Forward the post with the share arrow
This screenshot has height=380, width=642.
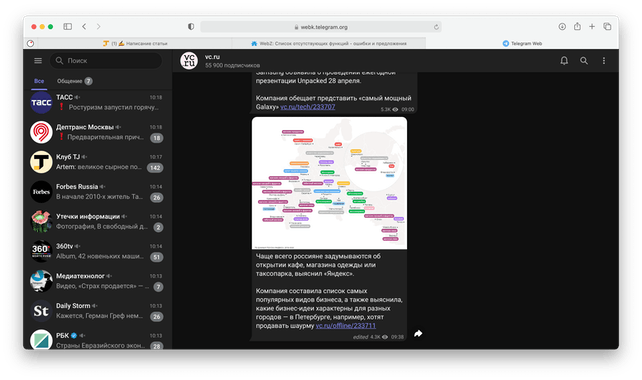tap(418, 334)
